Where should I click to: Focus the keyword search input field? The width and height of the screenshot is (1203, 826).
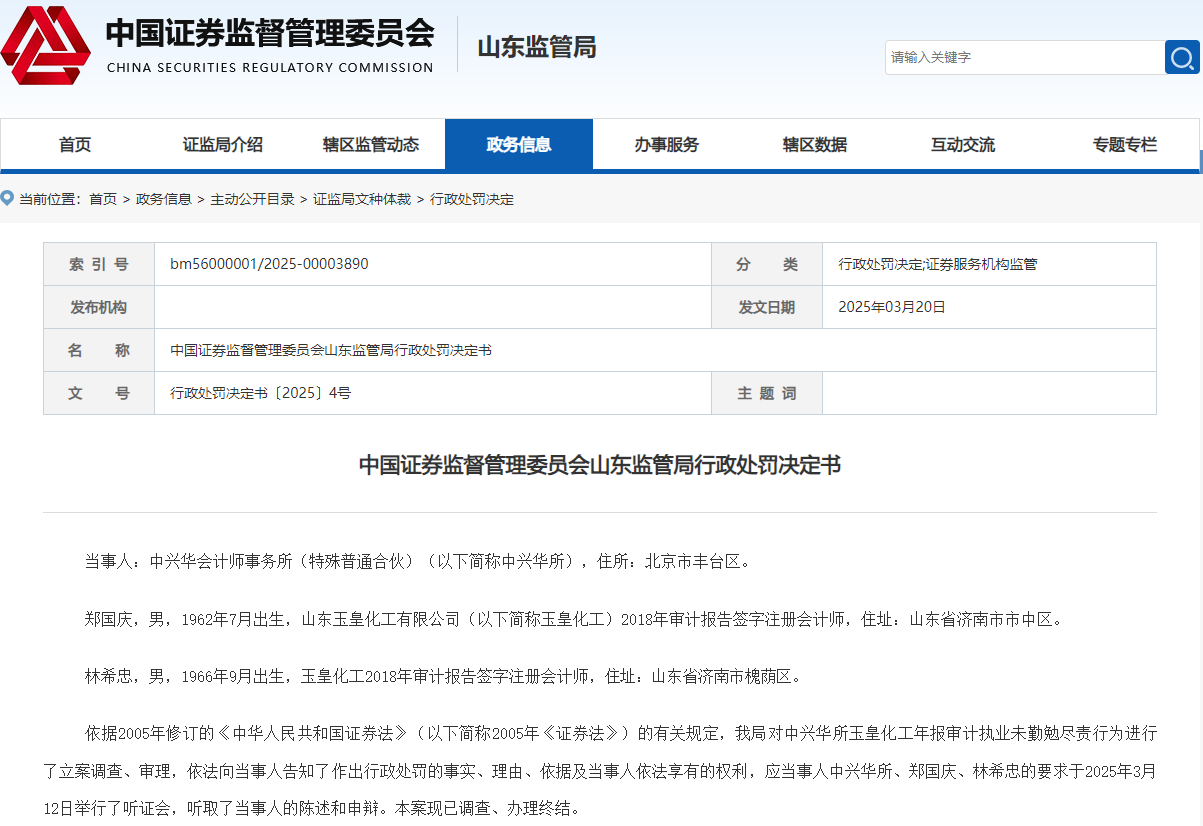pyautogui.click(x=1023, y=58)
